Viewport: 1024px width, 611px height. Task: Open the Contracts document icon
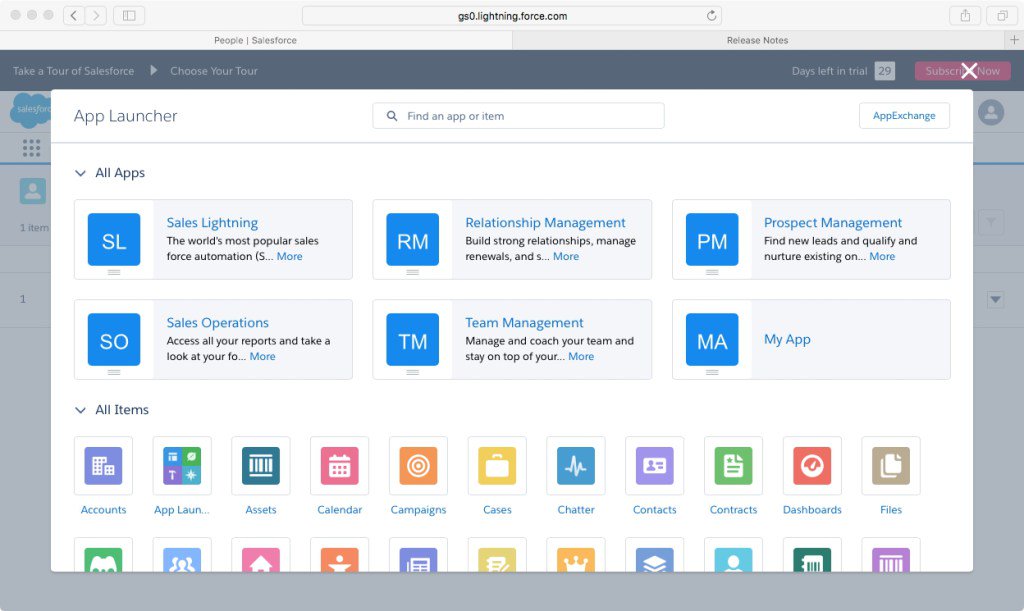pos(733,465)
